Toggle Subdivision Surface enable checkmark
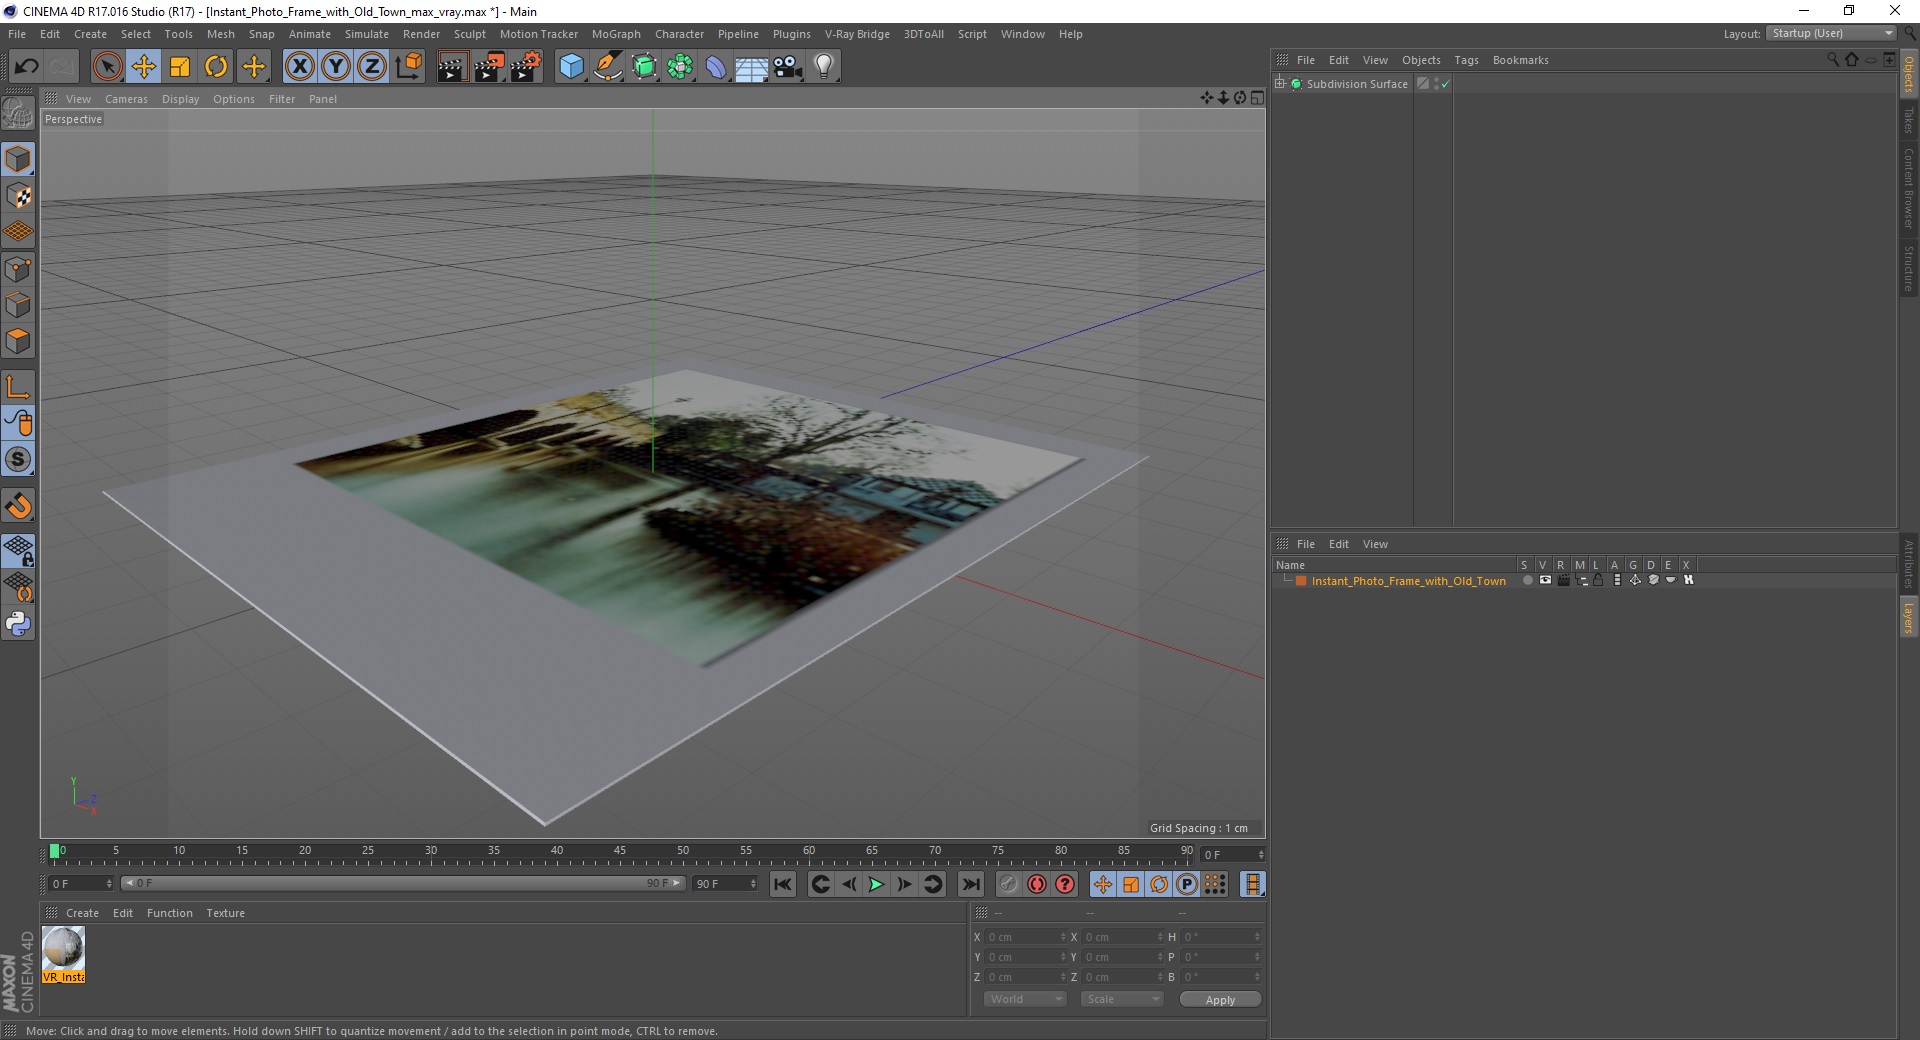Viewport: 1920px width, 1040px height. click(x=1445, y=84)
